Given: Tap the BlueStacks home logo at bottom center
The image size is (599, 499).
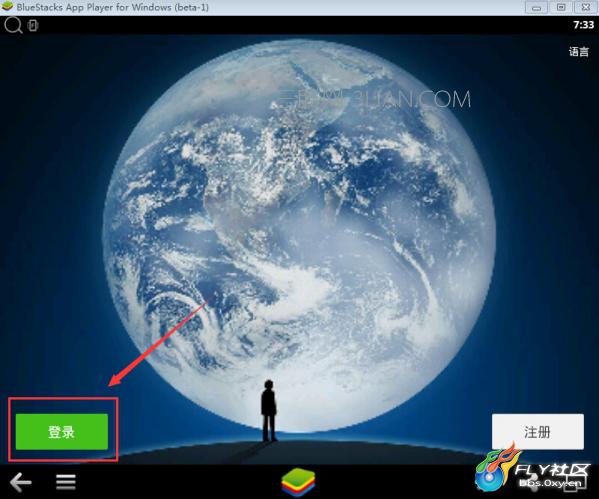Looking at the screenshot, I should 298,482.
